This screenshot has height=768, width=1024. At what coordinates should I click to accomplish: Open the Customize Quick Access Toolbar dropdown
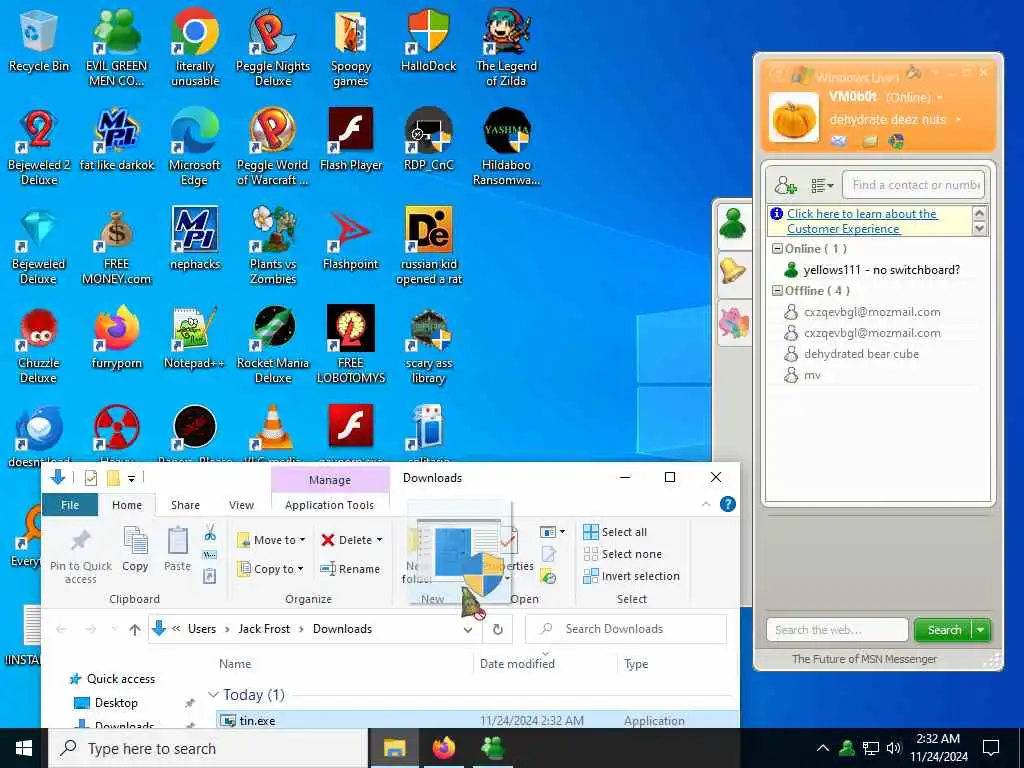[131, 479]
